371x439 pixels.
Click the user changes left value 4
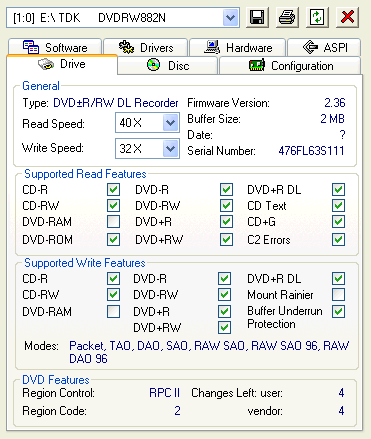coord(341,393)
